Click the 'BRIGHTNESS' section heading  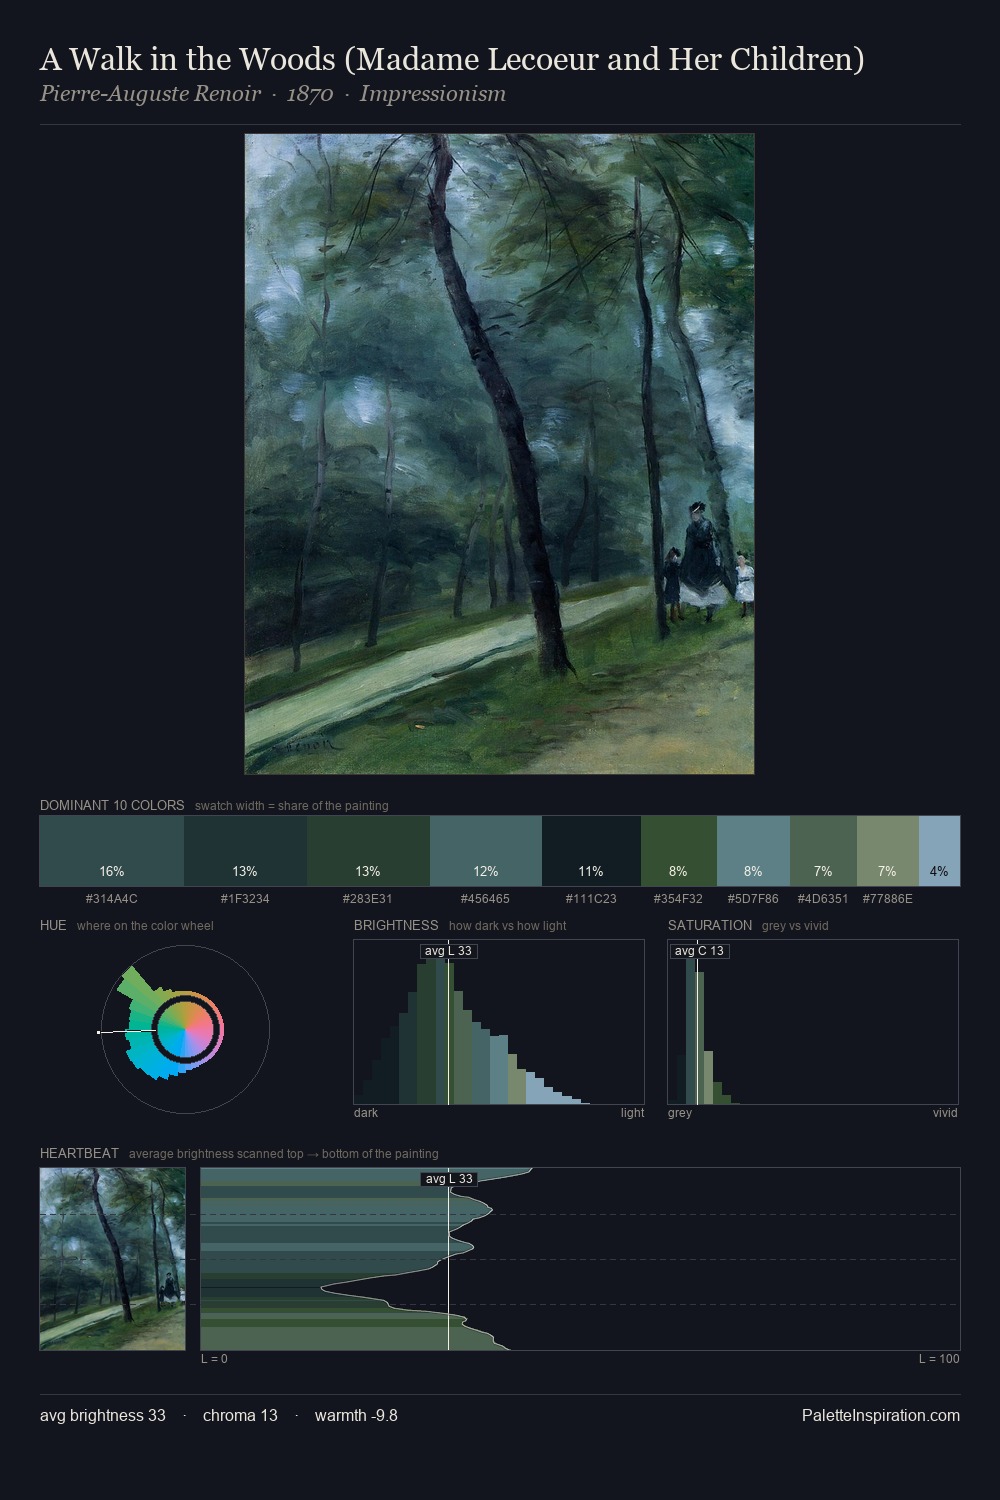point(396,925)
